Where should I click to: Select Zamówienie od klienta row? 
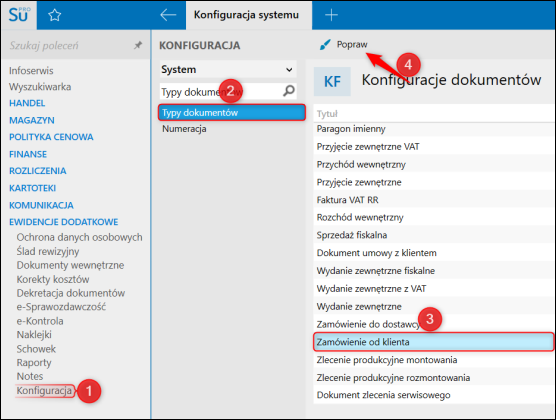pyautogui.click(x=433, y=342)
